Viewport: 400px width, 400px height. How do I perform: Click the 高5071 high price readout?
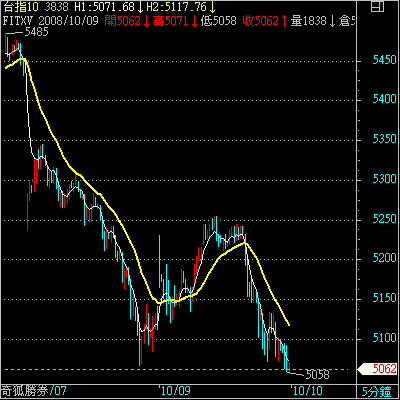(x=171, y=21)
